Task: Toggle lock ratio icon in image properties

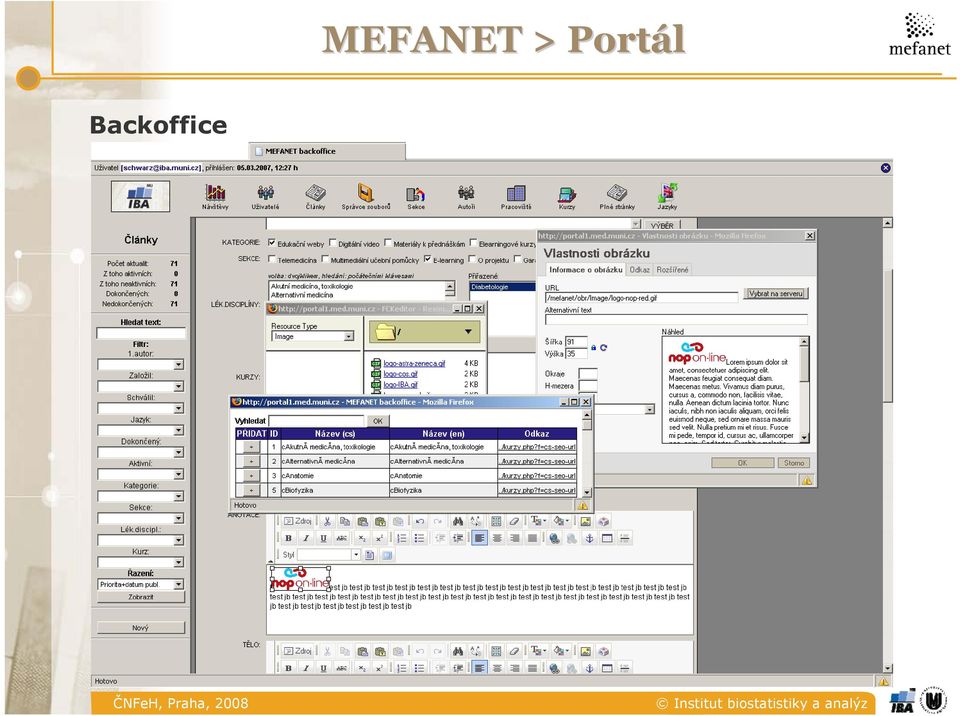Action: click(x=593, y=347)
